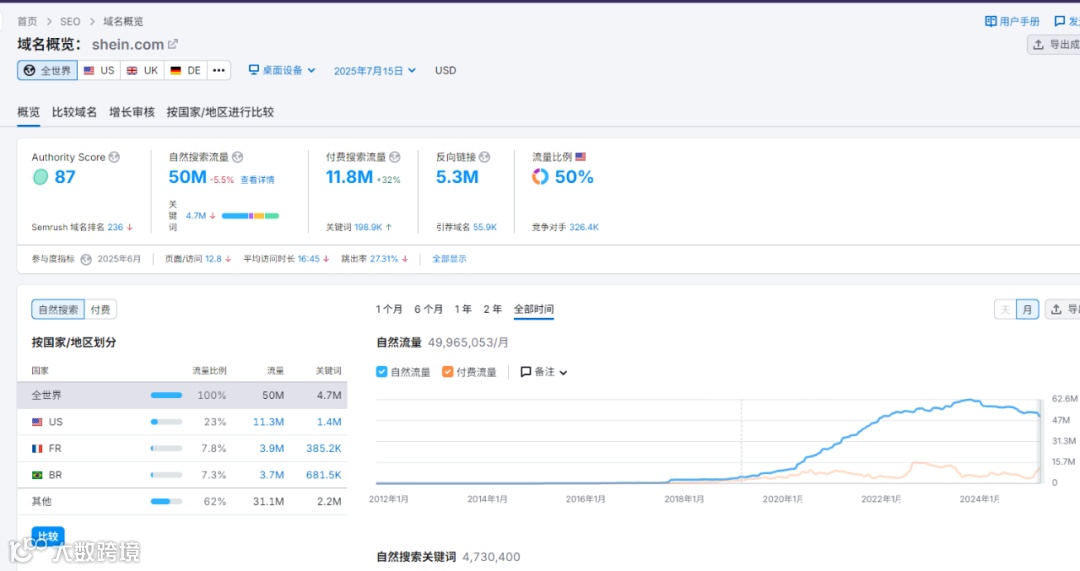Select 1年 time range
The height and width of the screenshot is (571, 1080).
463,309
